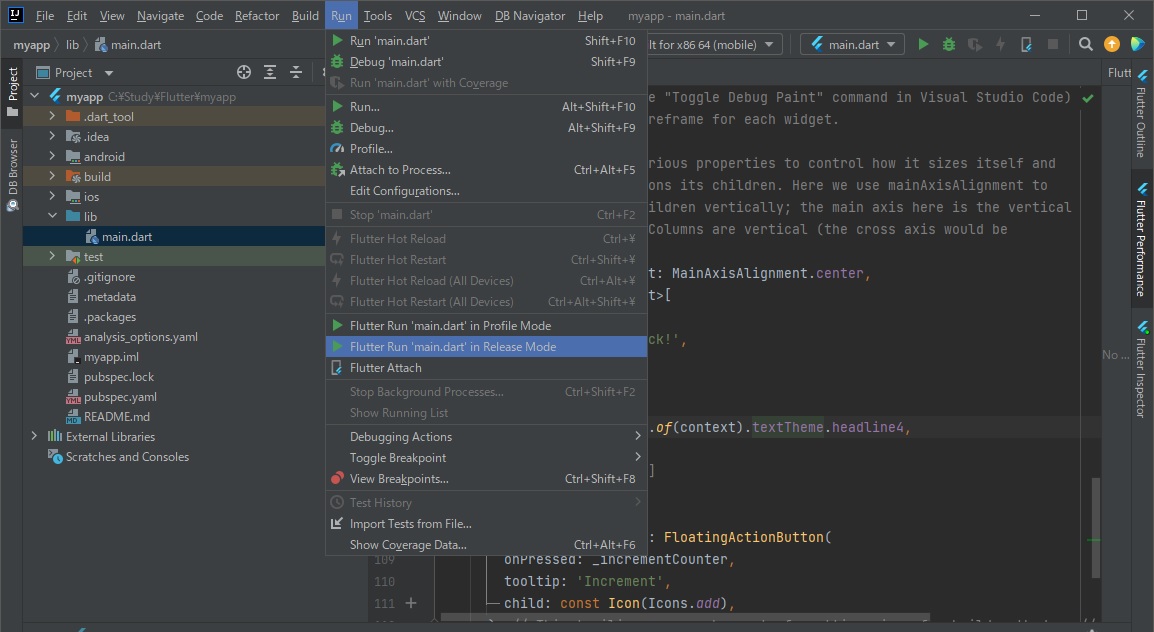This screenshot has height=632, width=1154.
Task: Click the IntelliJ app logo icon
Action: [x=15, y=15]
